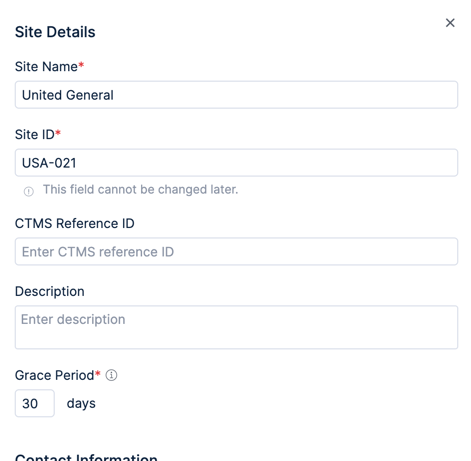Close the Site Details panel
This screenshot has height=461, width=471.
pyautogui.click(x=450, y=23)
